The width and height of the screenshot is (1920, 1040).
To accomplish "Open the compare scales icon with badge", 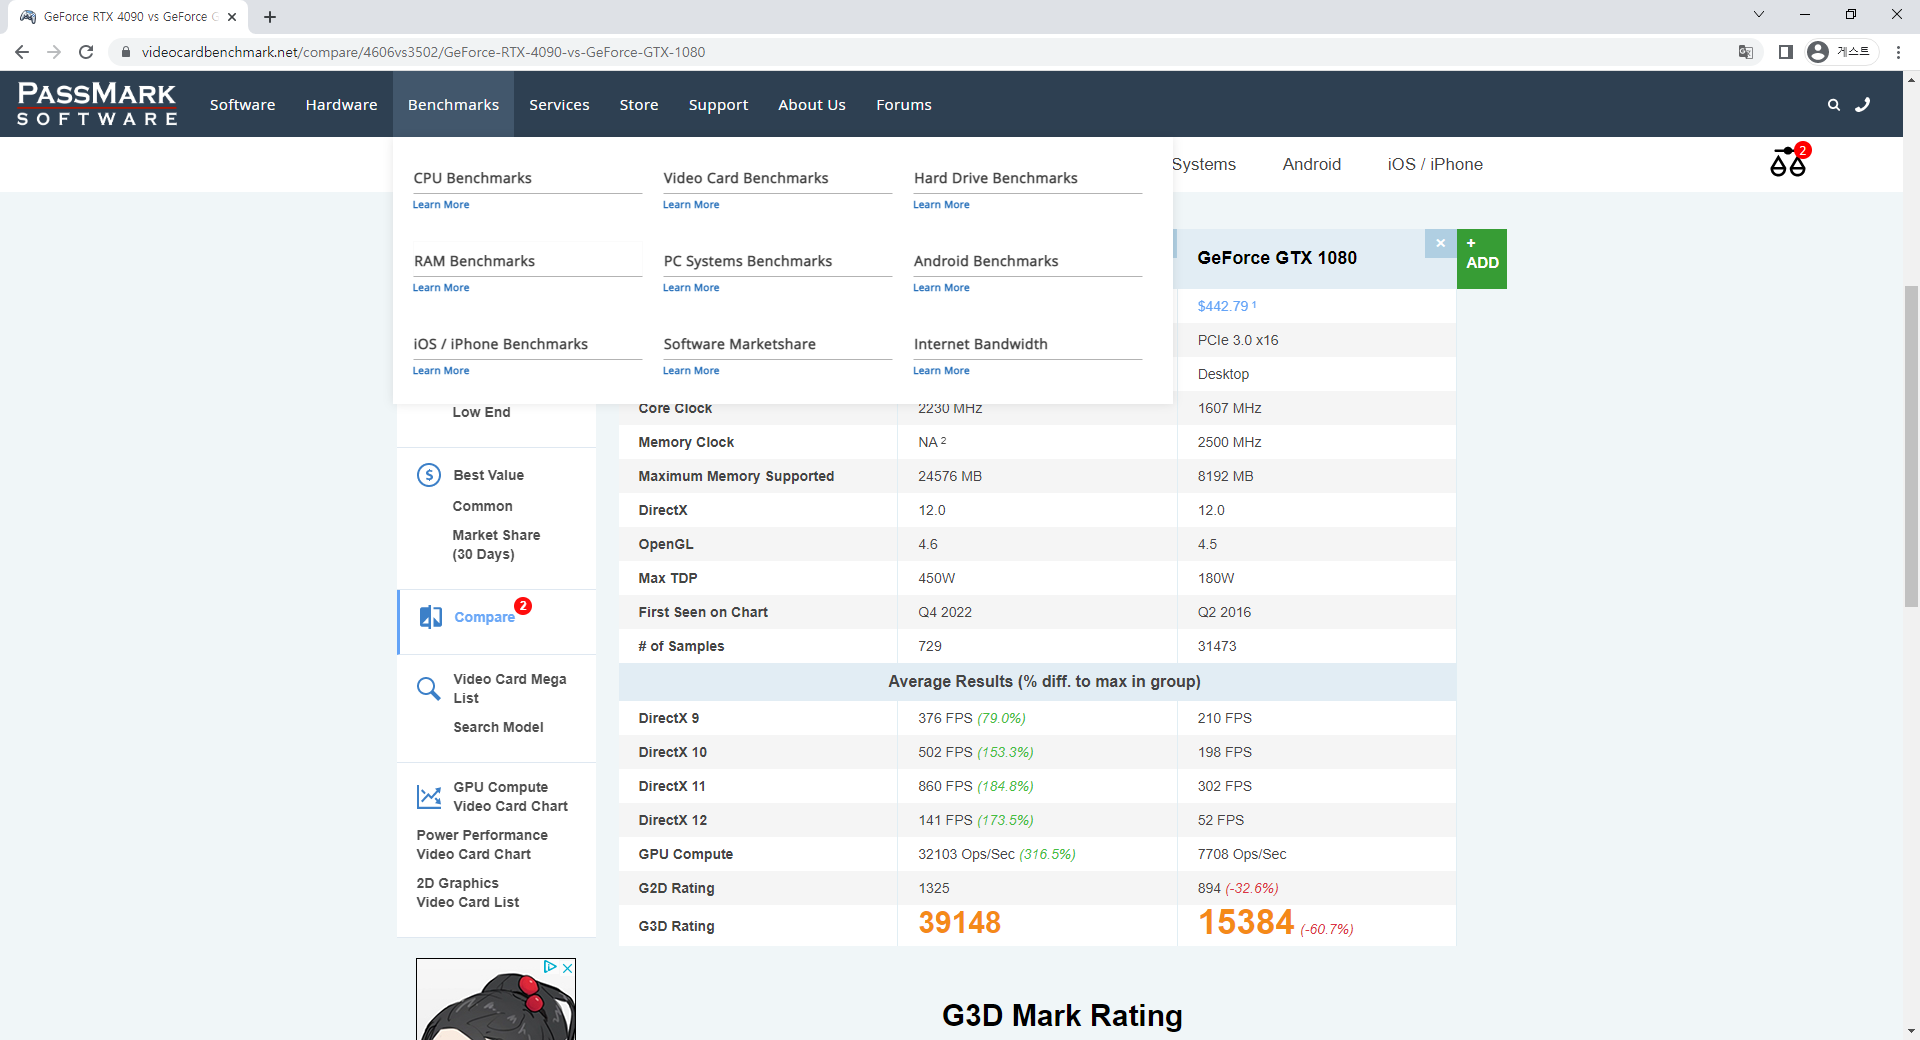I will [x=1789, y=161].
